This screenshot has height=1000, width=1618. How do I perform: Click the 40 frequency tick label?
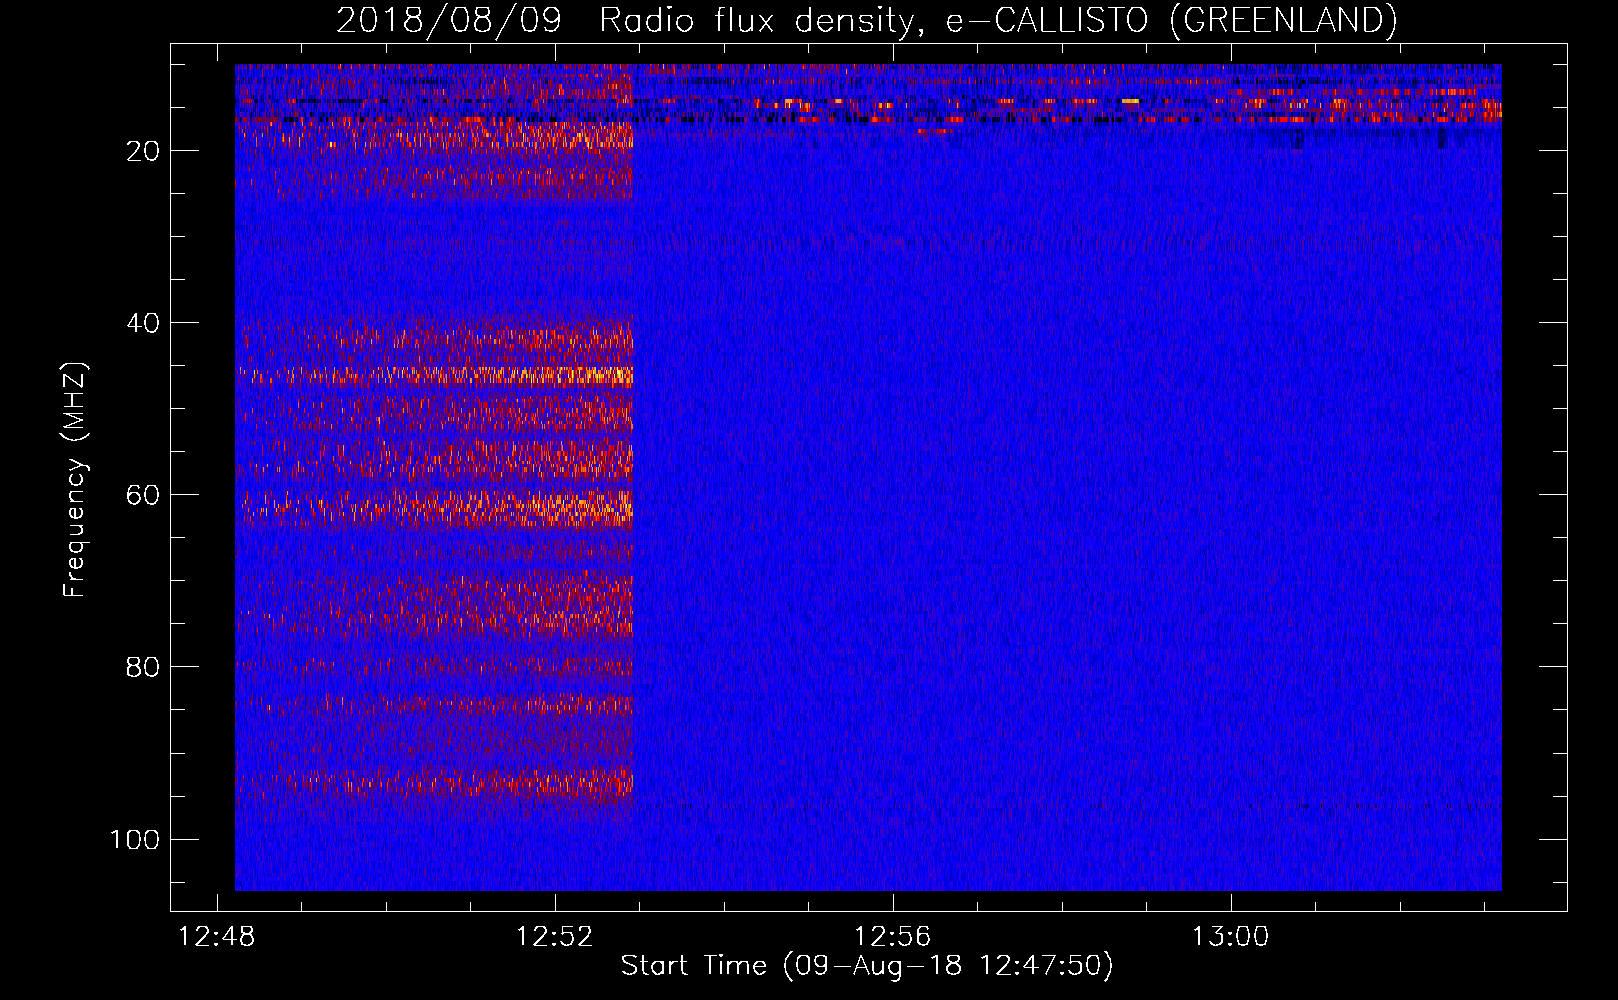[143, 323]
